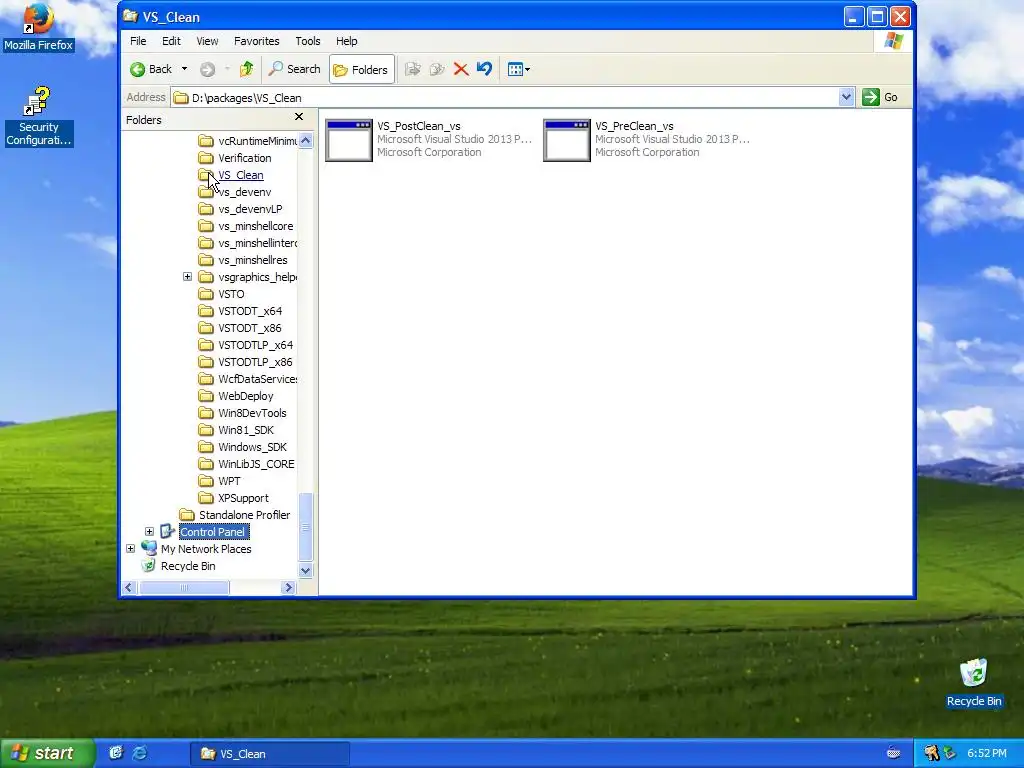This screenshot has width=1024, height=768.
Task: Expand the My Network Places node
Action: point(131,549)
